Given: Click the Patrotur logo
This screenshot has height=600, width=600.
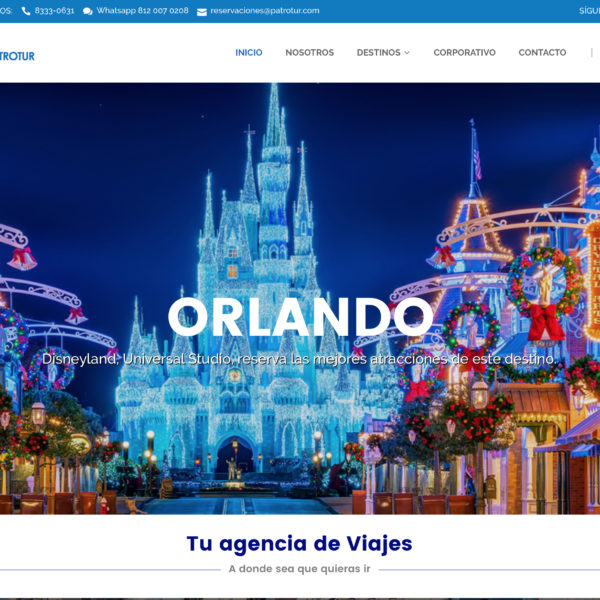Looking at the screenshot, I should [x=17, y=56].
